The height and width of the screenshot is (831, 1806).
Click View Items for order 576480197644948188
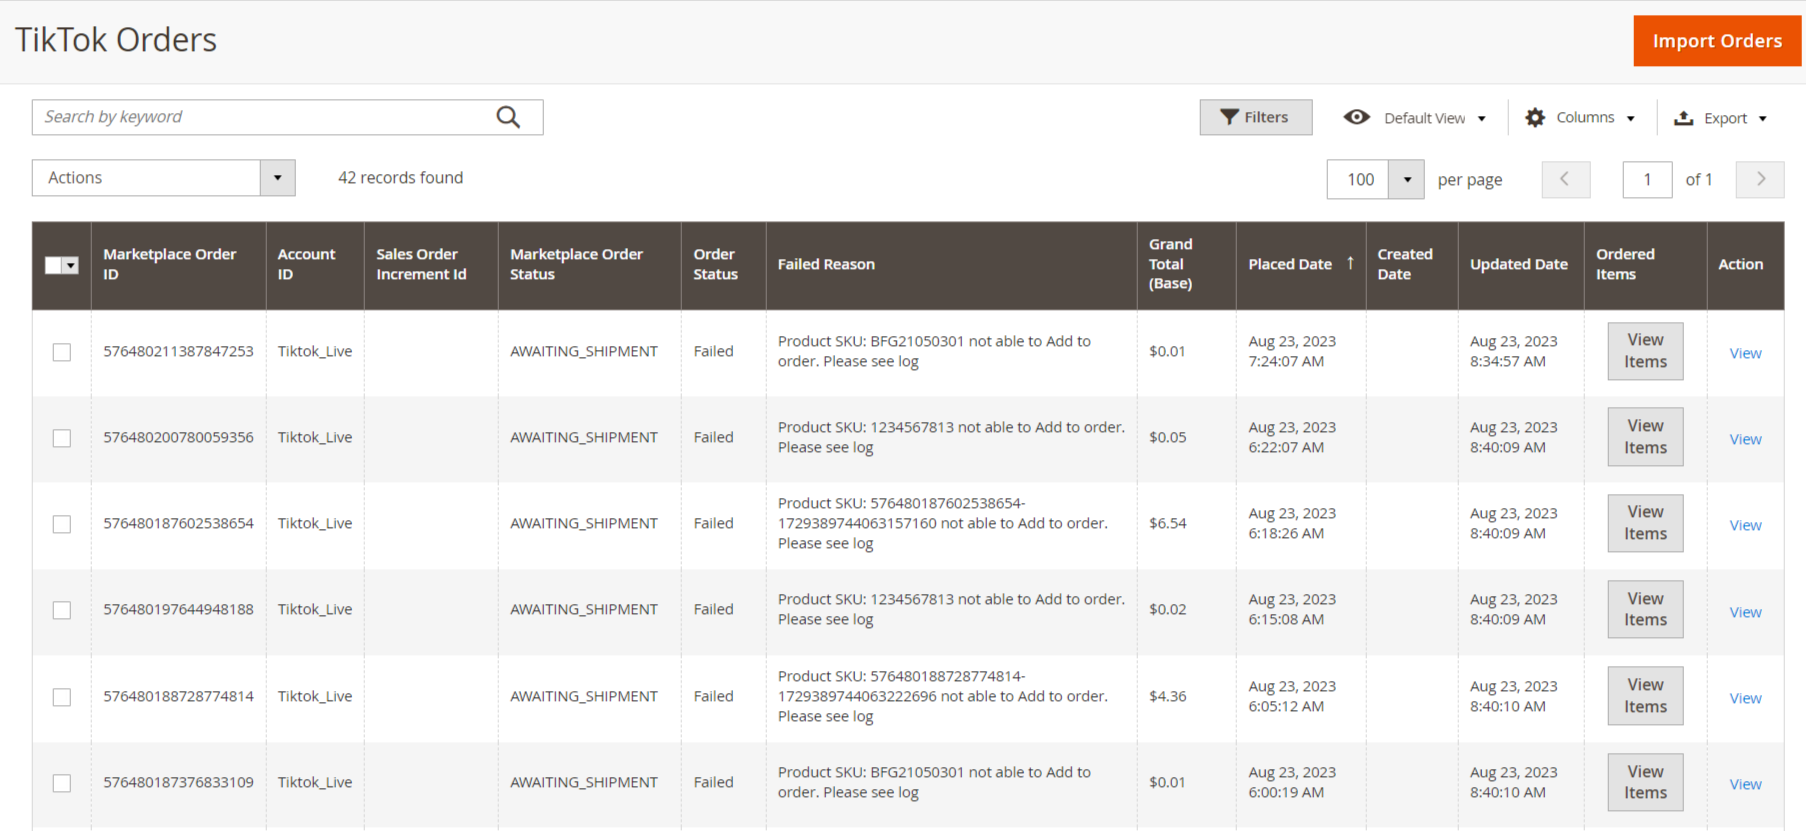(x=1645, y=609)
